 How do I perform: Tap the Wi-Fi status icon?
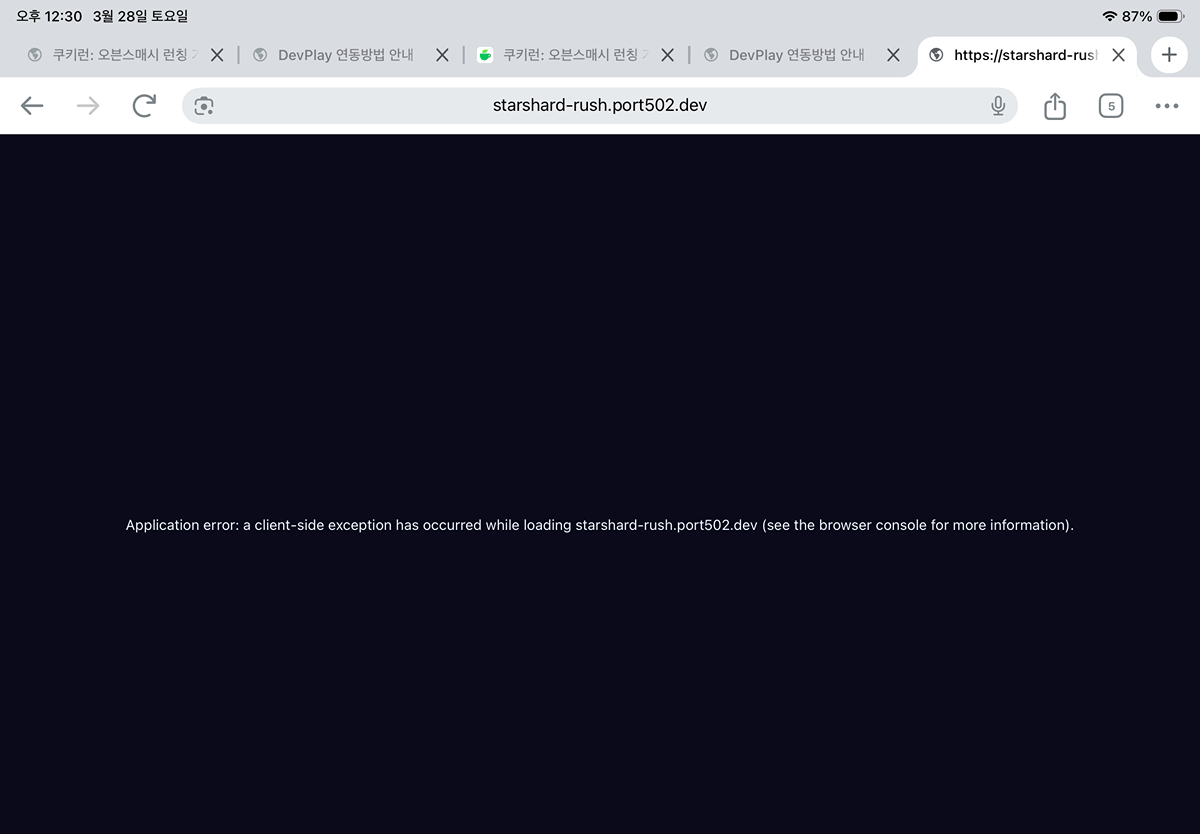tap(1109, 16)
